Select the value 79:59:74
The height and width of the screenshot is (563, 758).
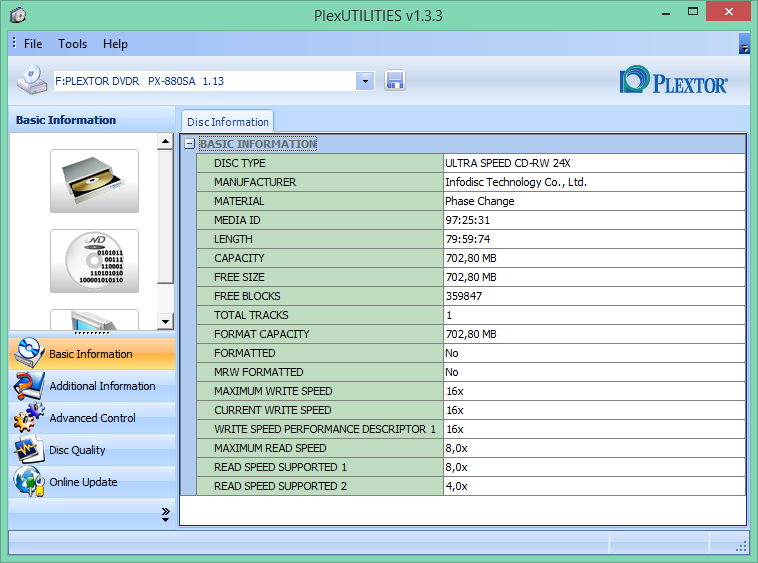click(467, 239)
